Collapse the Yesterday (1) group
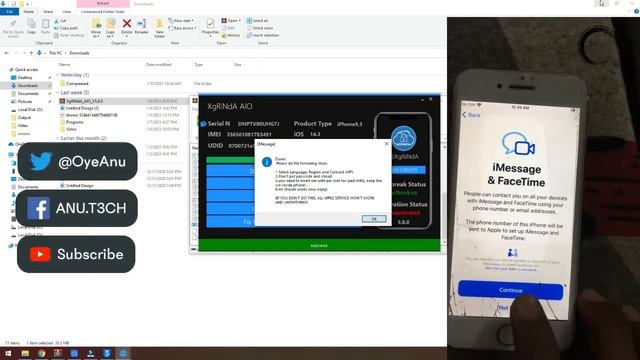Image resolution: width=640 pixels, height=360 pixels. click(x=58, y=75)
